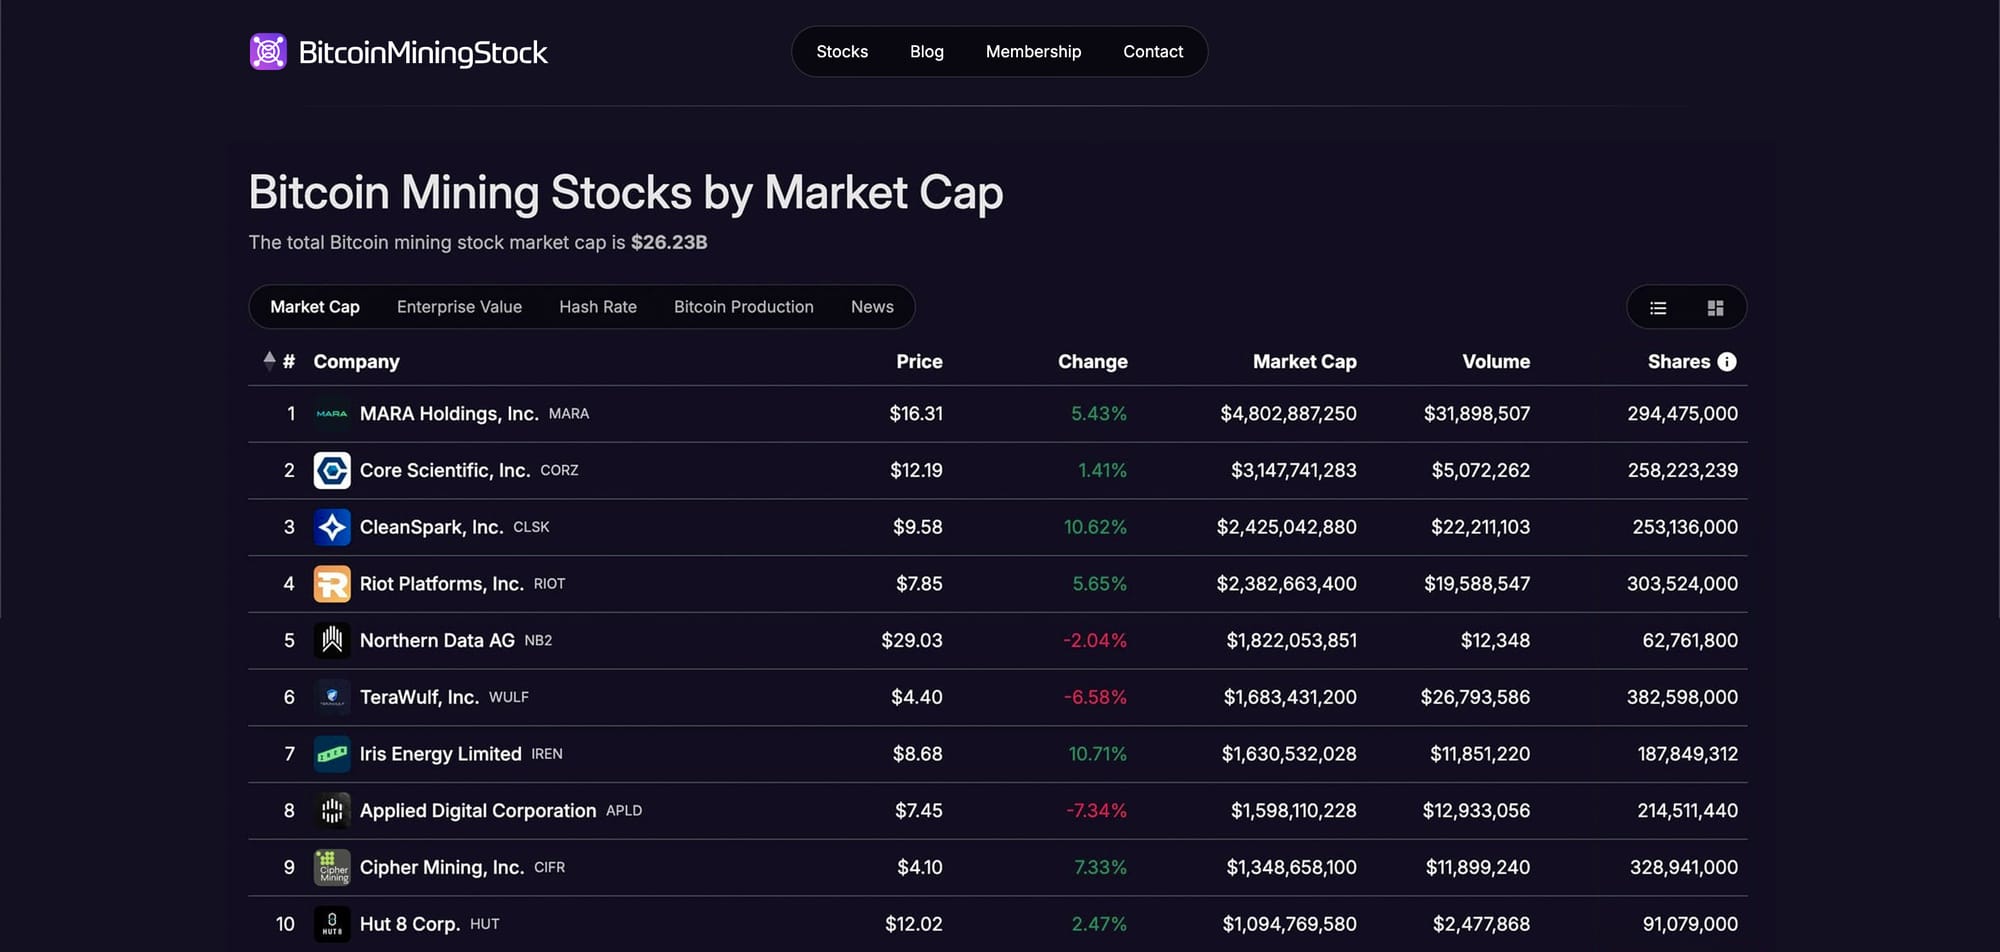Click the BitcoinMiningStock logo icon
The height and width of the screenshot is (952, 2000).
pos(268,52)
